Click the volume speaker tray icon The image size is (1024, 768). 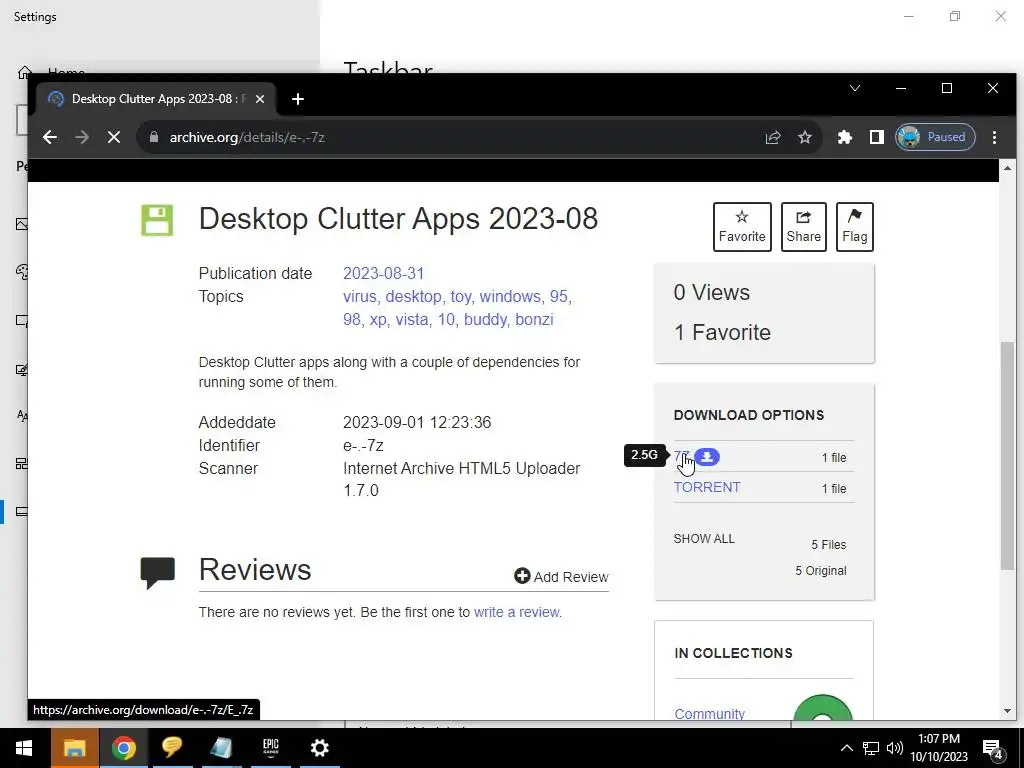(895, 748)
